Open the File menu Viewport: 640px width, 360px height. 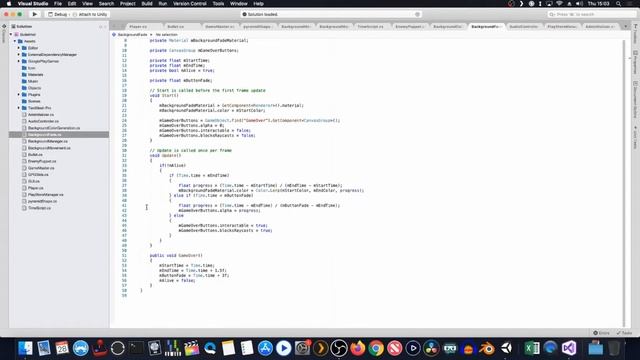58,4
